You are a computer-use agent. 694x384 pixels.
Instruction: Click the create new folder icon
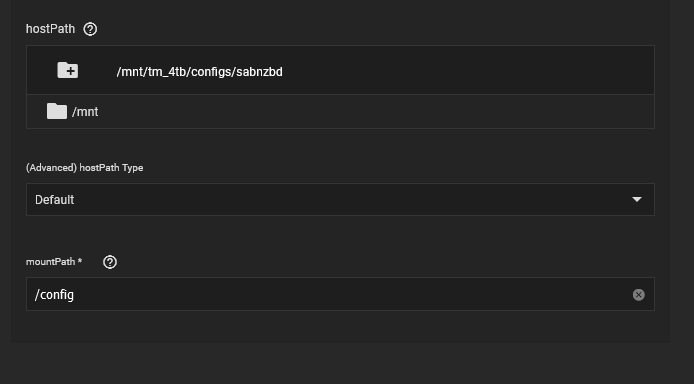(68, 70)
